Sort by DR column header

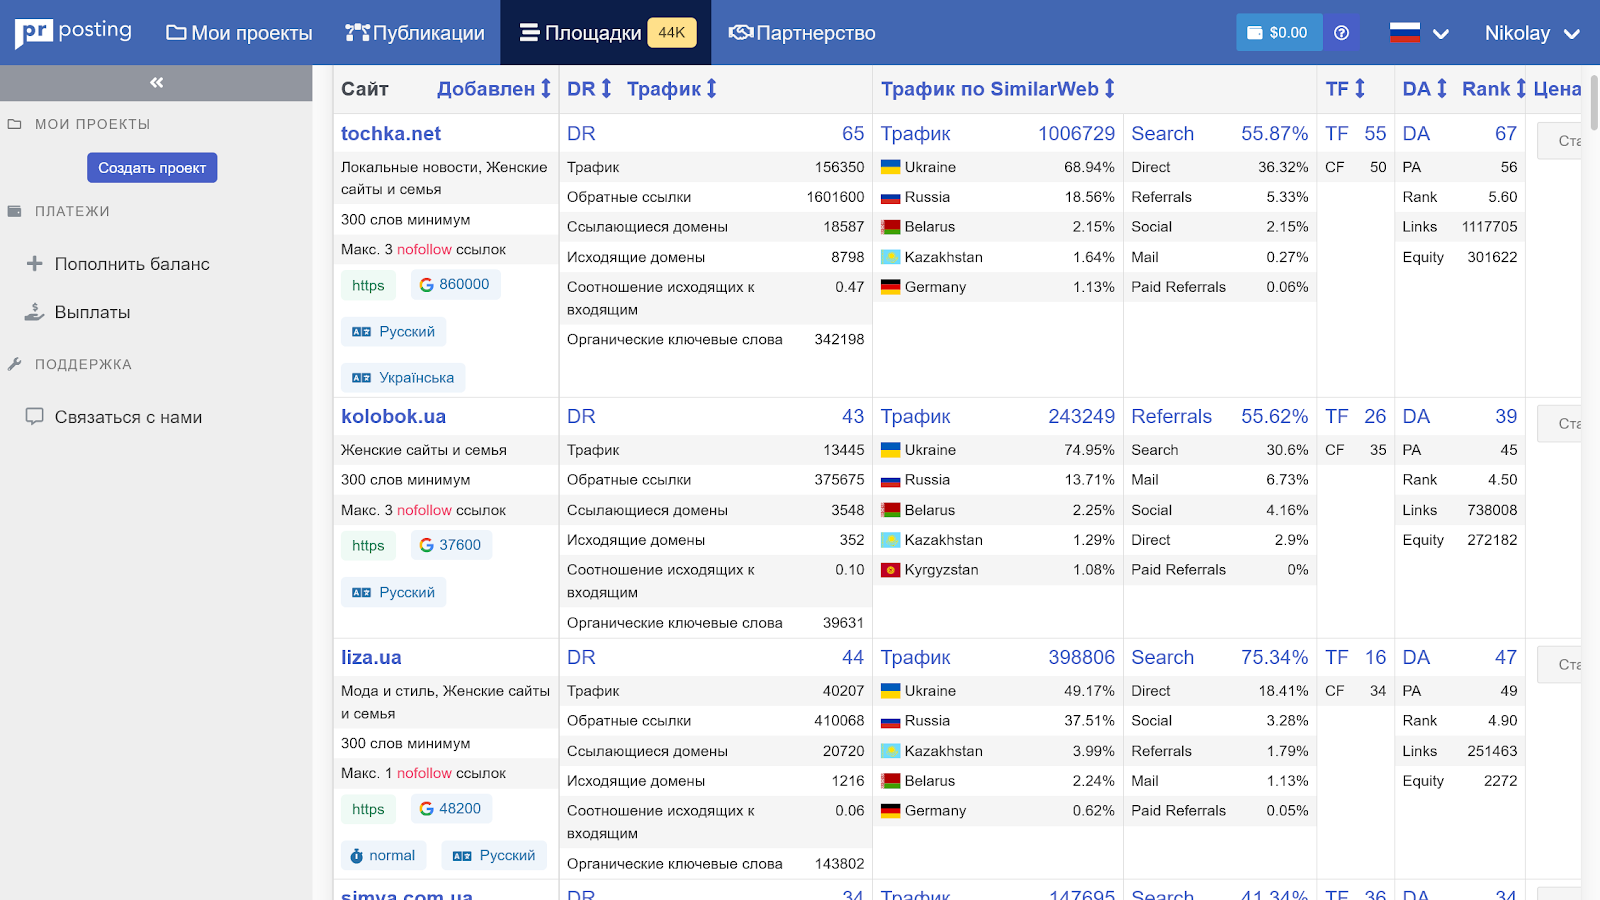coord(589,89)
